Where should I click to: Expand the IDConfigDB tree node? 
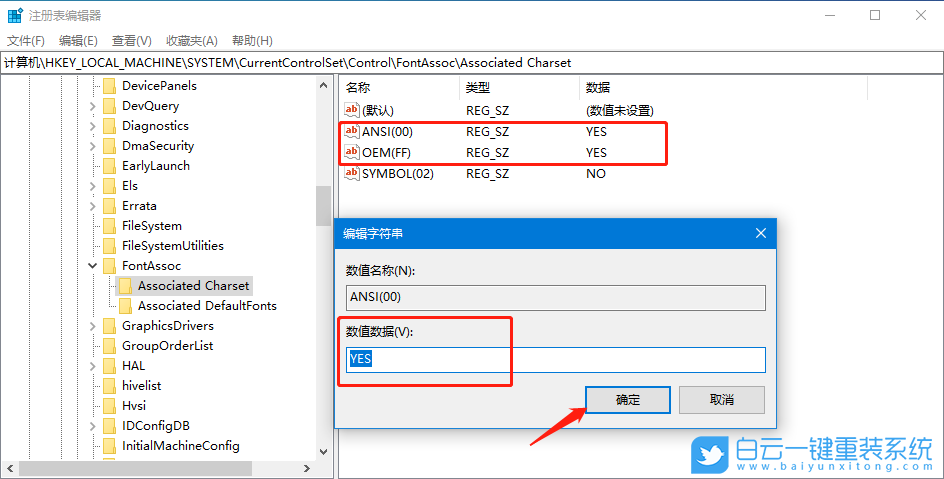(93, 426)
